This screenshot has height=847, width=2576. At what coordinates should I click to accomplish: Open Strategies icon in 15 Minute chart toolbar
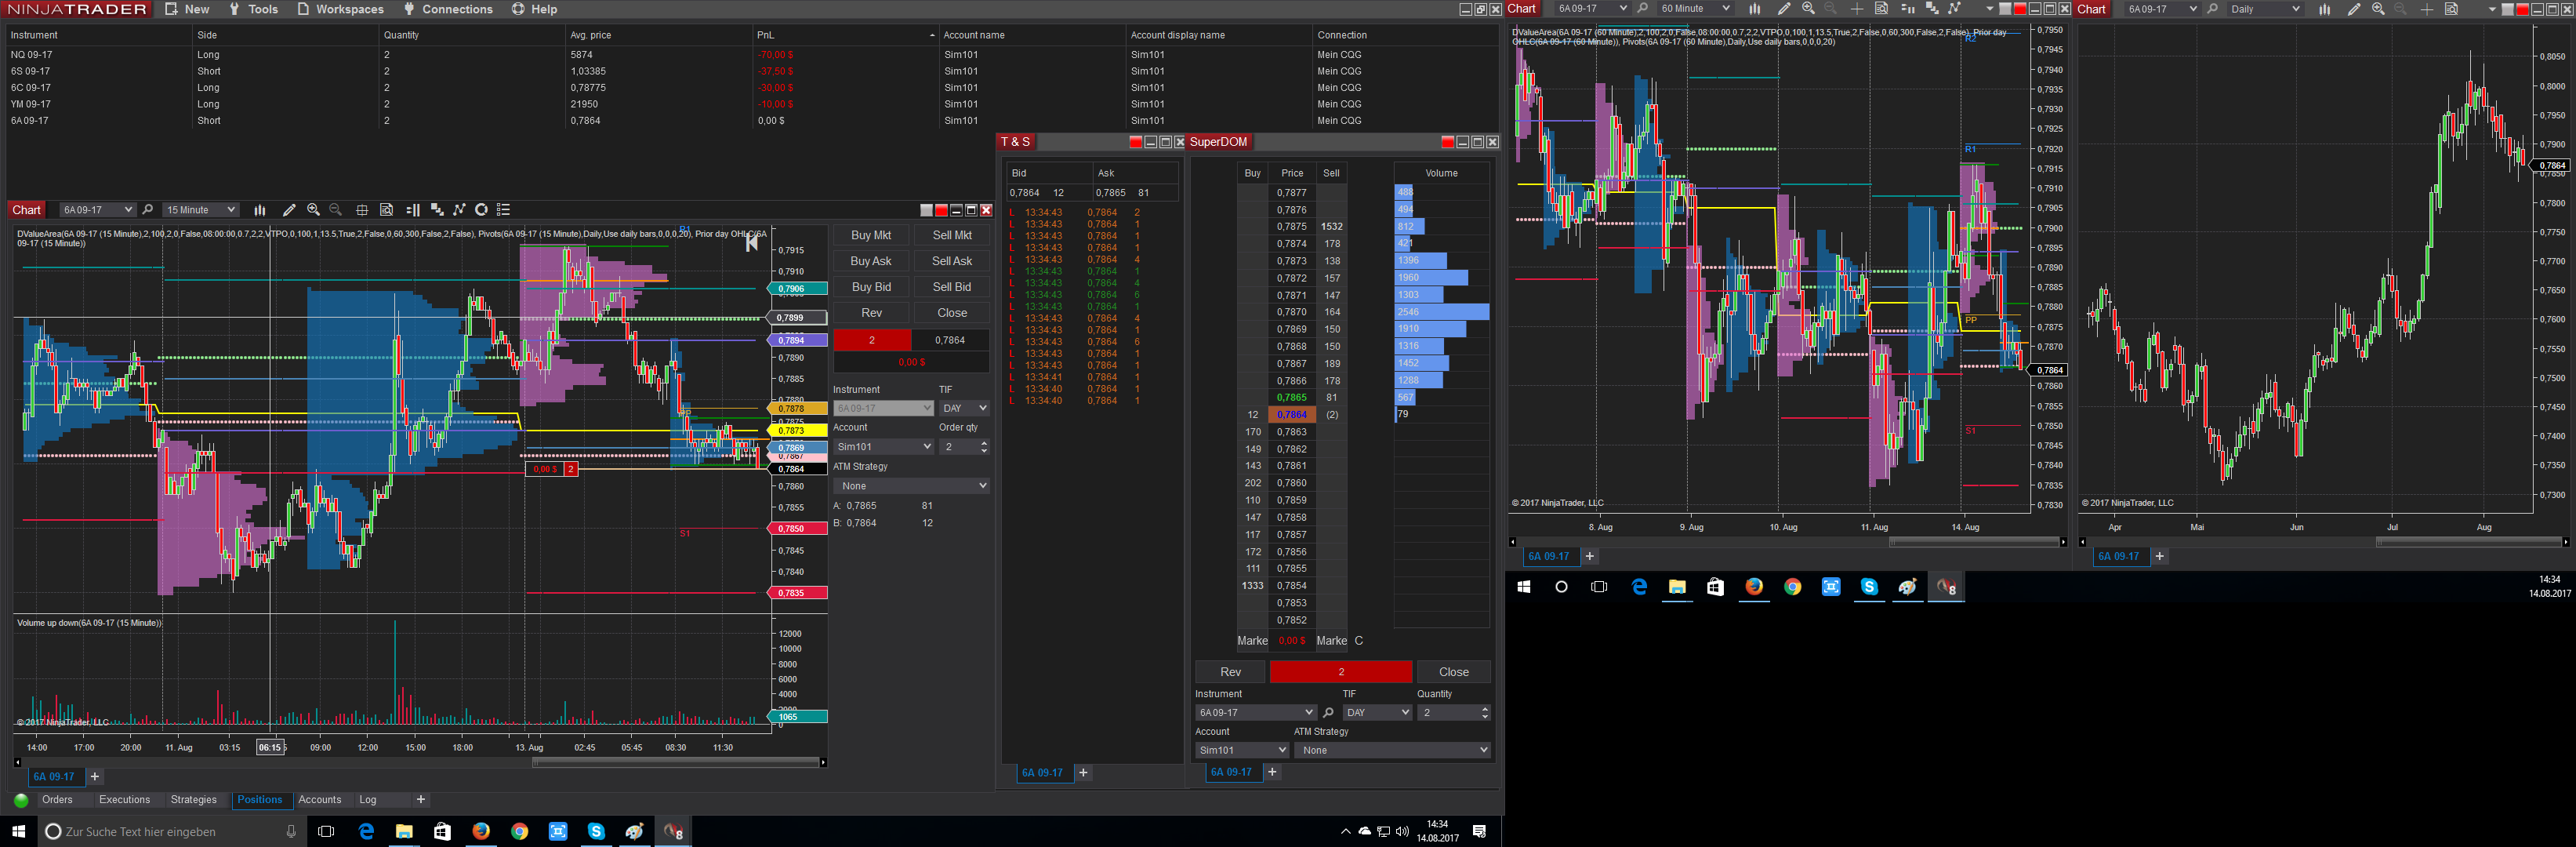pyautogui.click(x=460, y=210)
